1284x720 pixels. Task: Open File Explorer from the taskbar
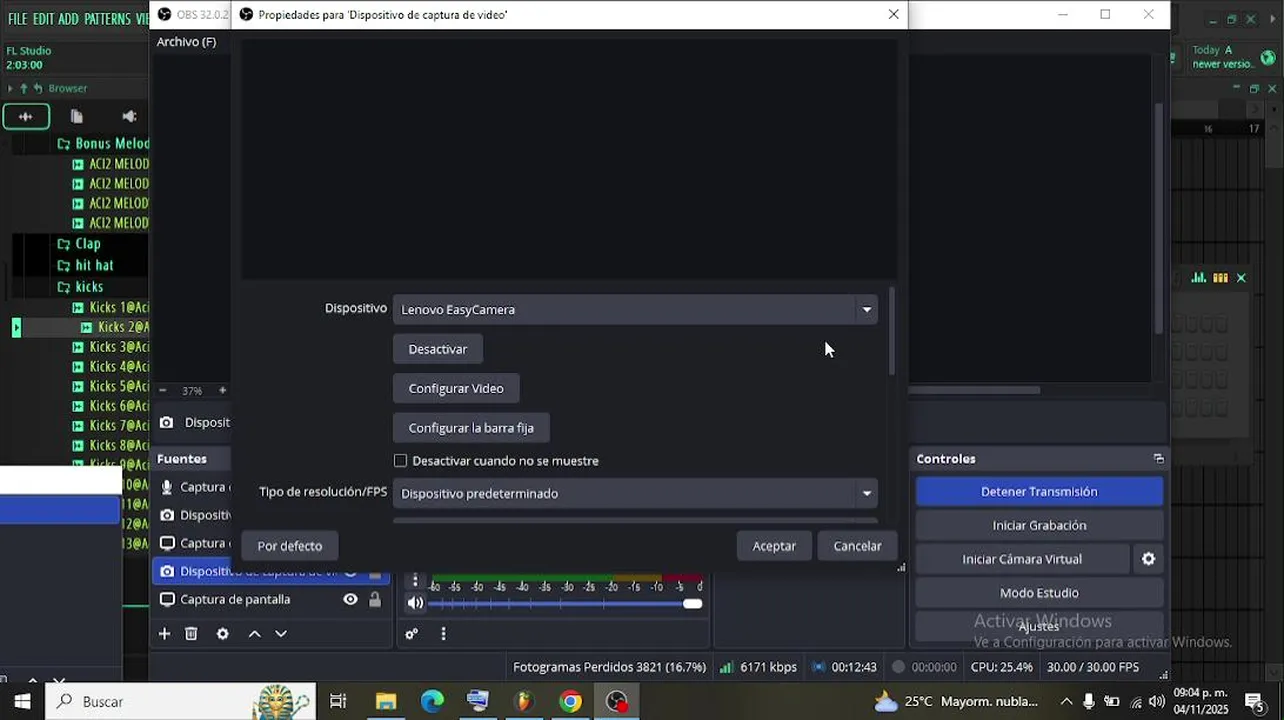point(386,702)
